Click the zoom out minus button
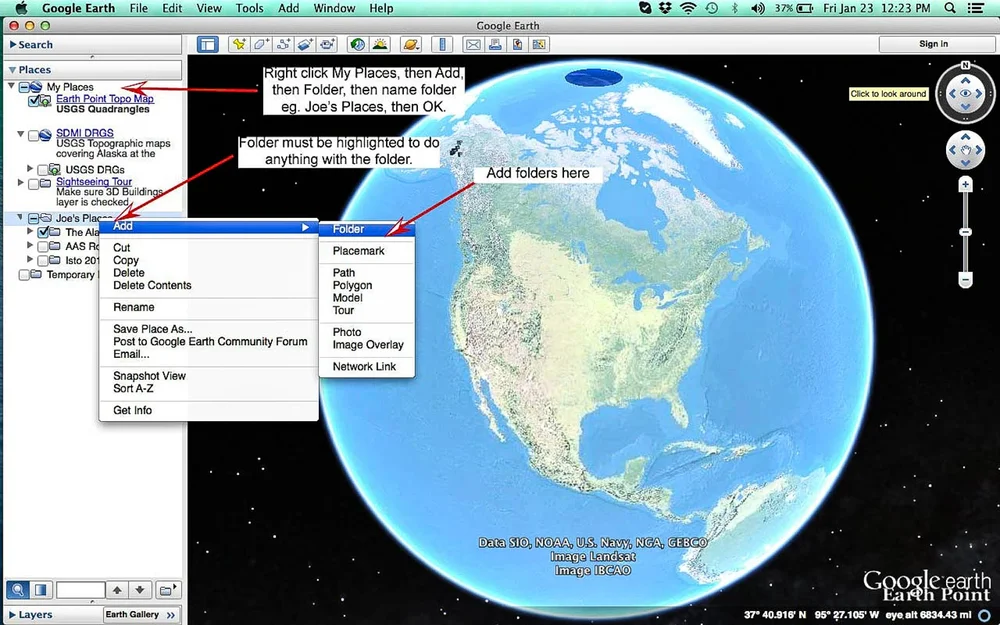This screenshot has width=1000, height=625. click(966, 279)
